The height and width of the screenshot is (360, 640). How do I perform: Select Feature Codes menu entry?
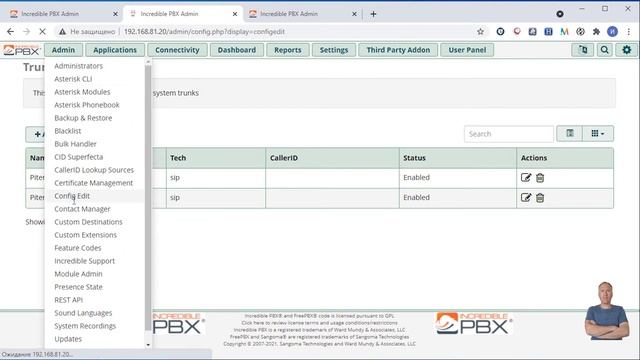tap(78, 248)
